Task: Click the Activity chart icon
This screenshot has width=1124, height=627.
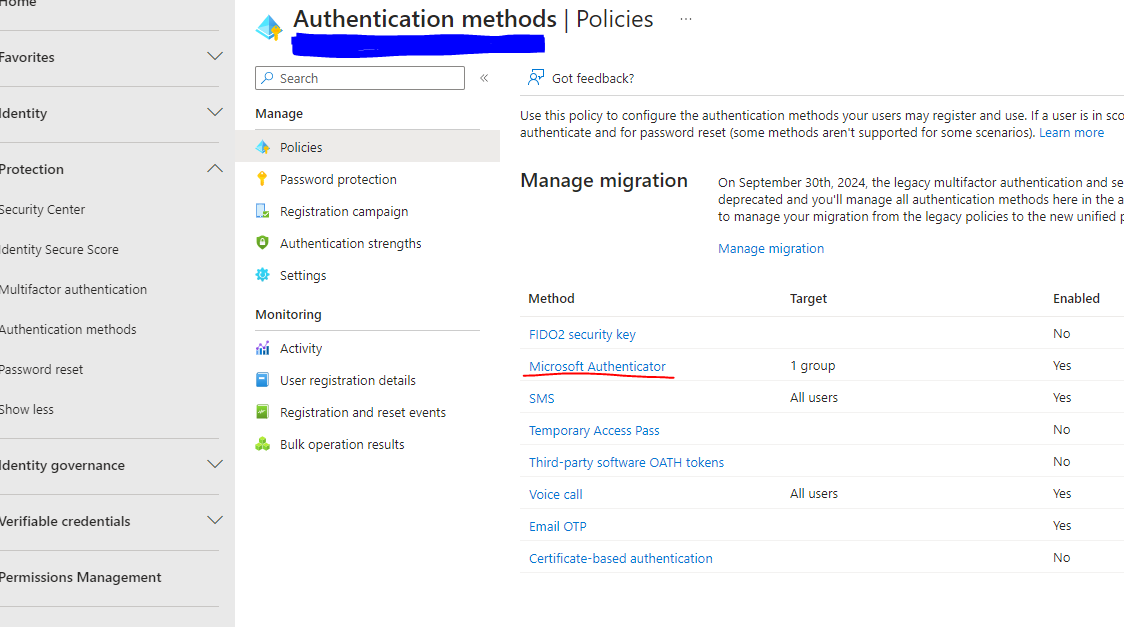Action: coord(262,348)
